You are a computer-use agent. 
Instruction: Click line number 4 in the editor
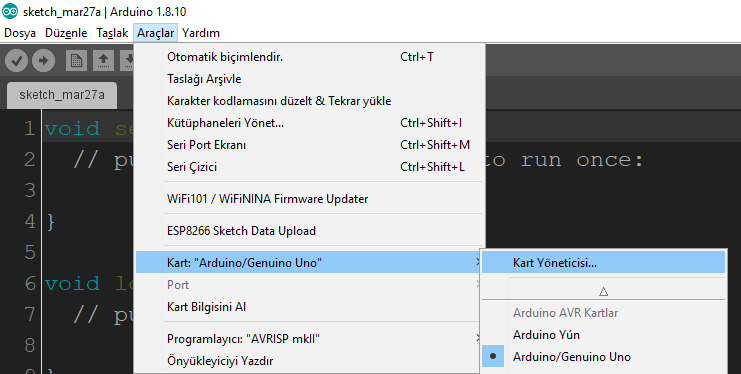[30, 221]
